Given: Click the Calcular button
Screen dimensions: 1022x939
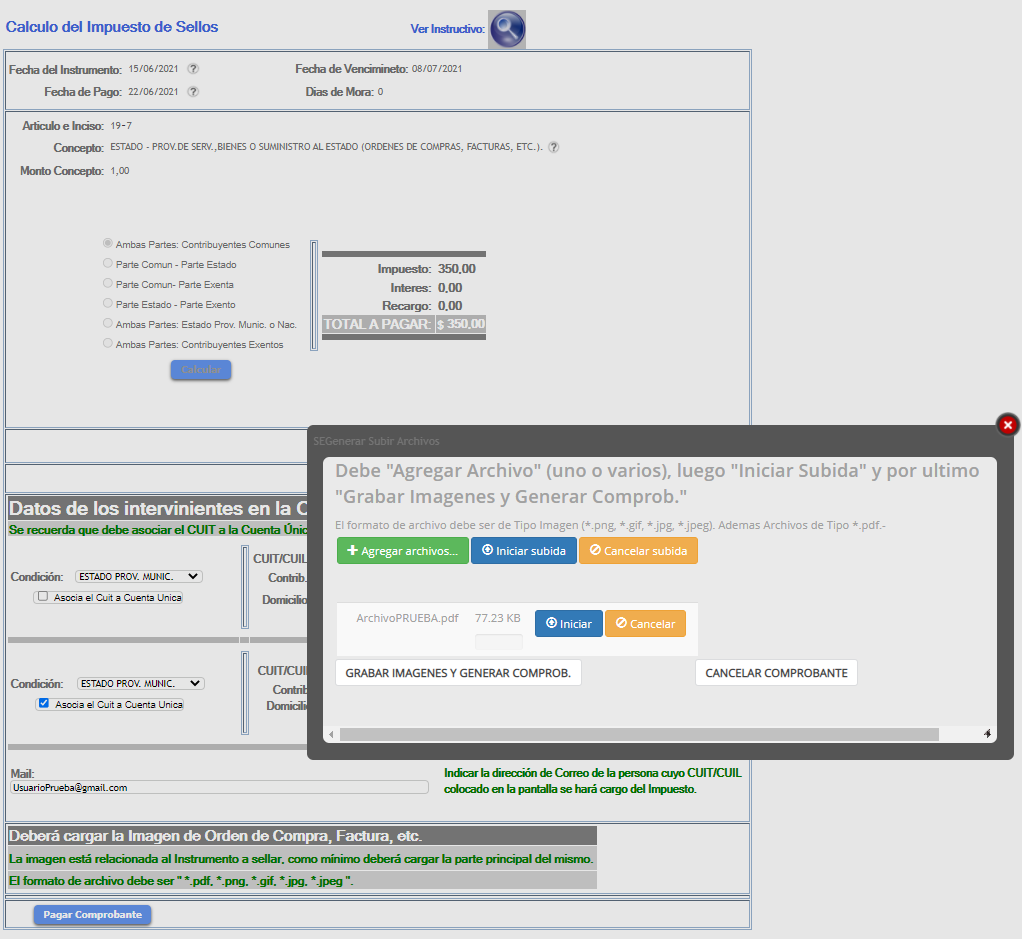Looking at the screenshot, I should (201, 369).
